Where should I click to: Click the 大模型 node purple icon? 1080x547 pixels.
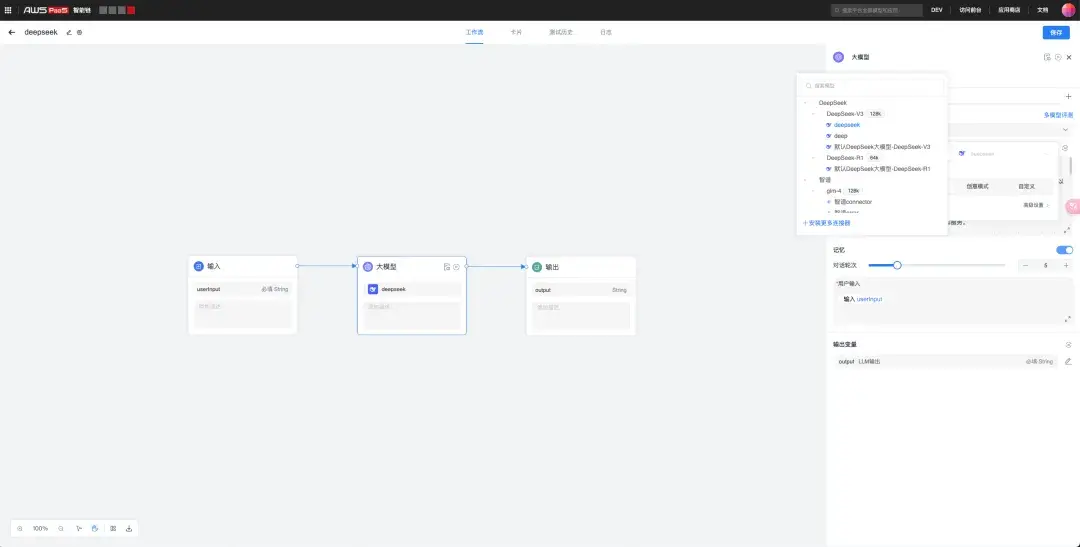368,267
